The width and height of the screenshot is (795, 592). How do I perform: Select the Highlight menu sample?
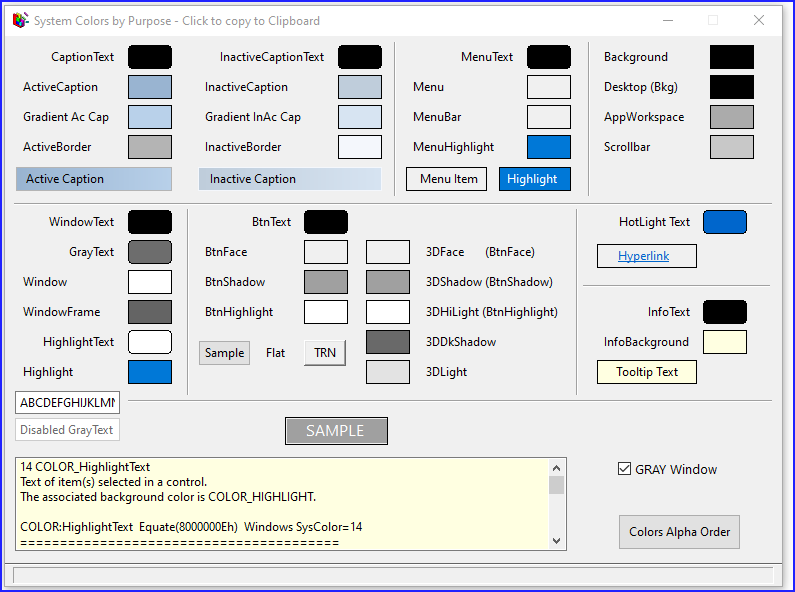click(535, 179)
